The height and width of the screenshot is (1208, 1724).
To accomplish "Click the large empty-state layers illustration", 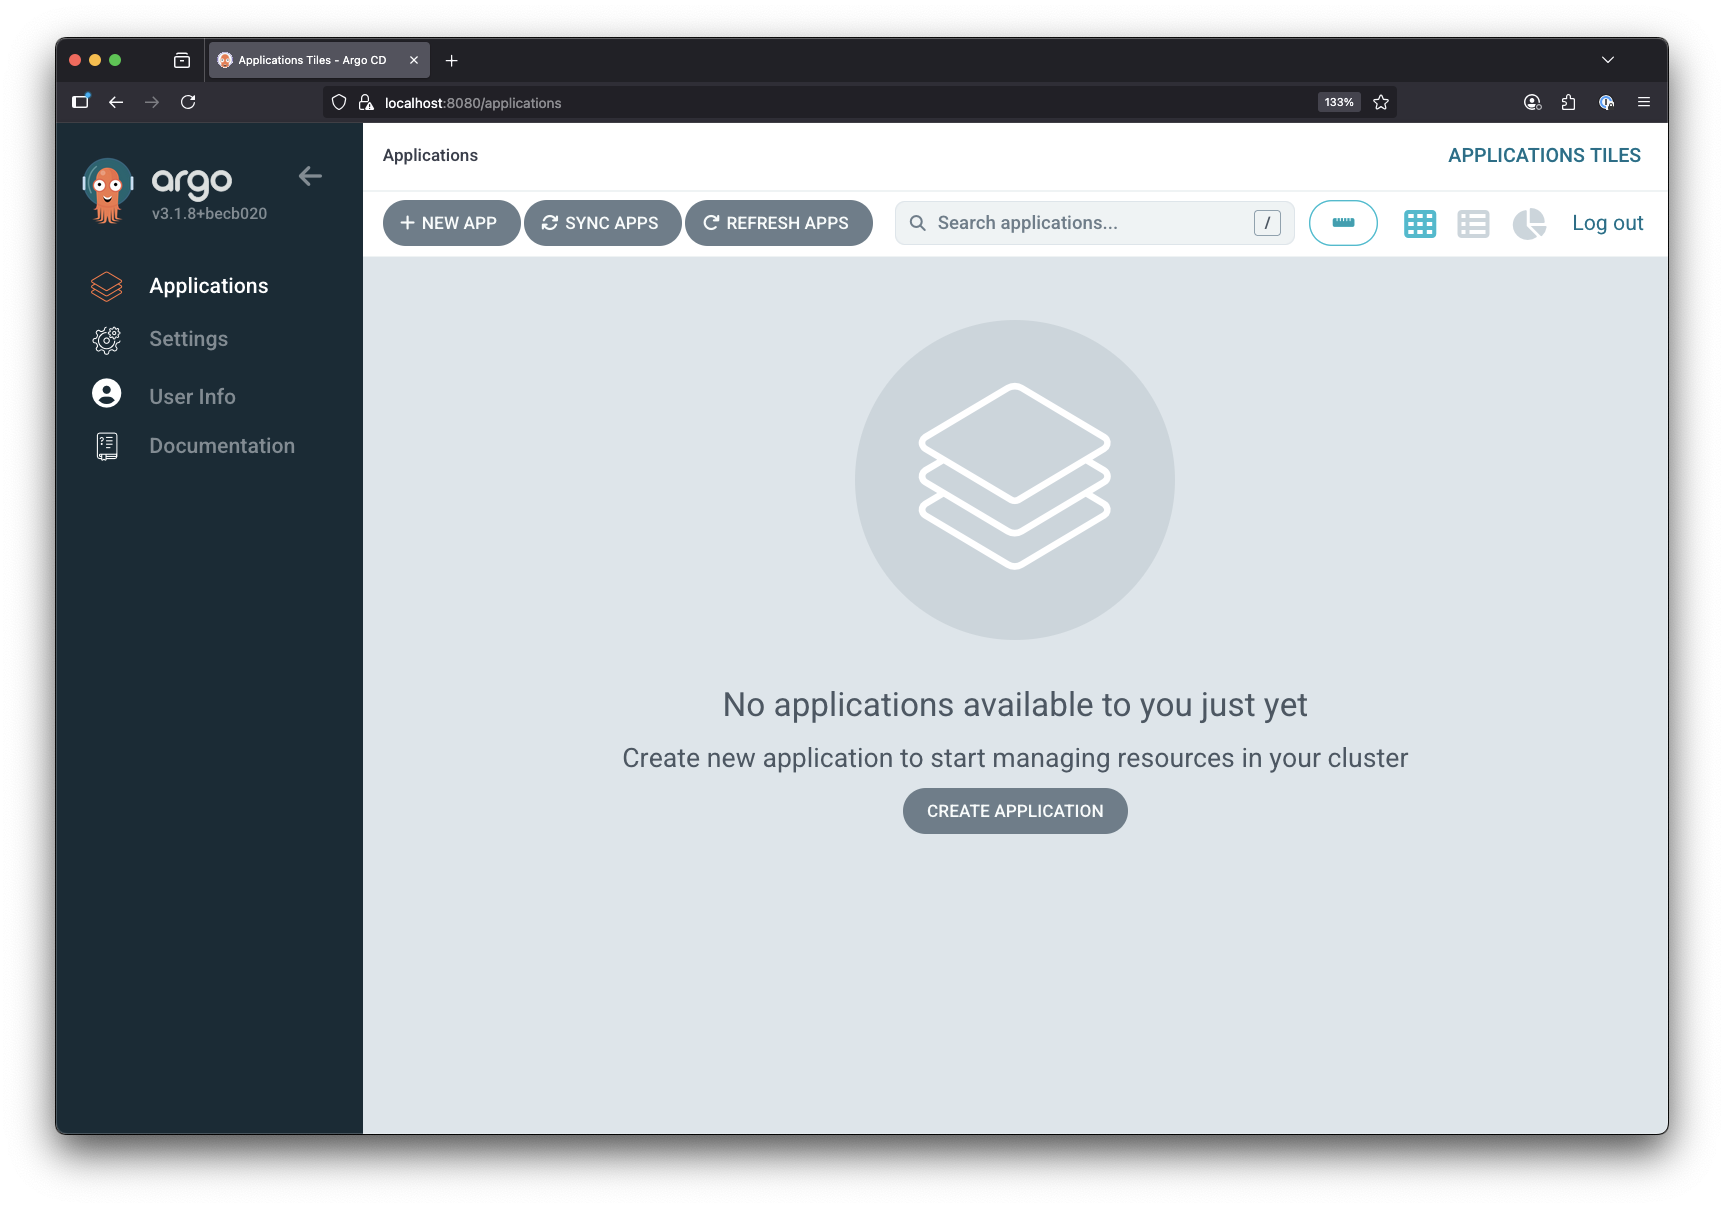I will pos(1015,480).
